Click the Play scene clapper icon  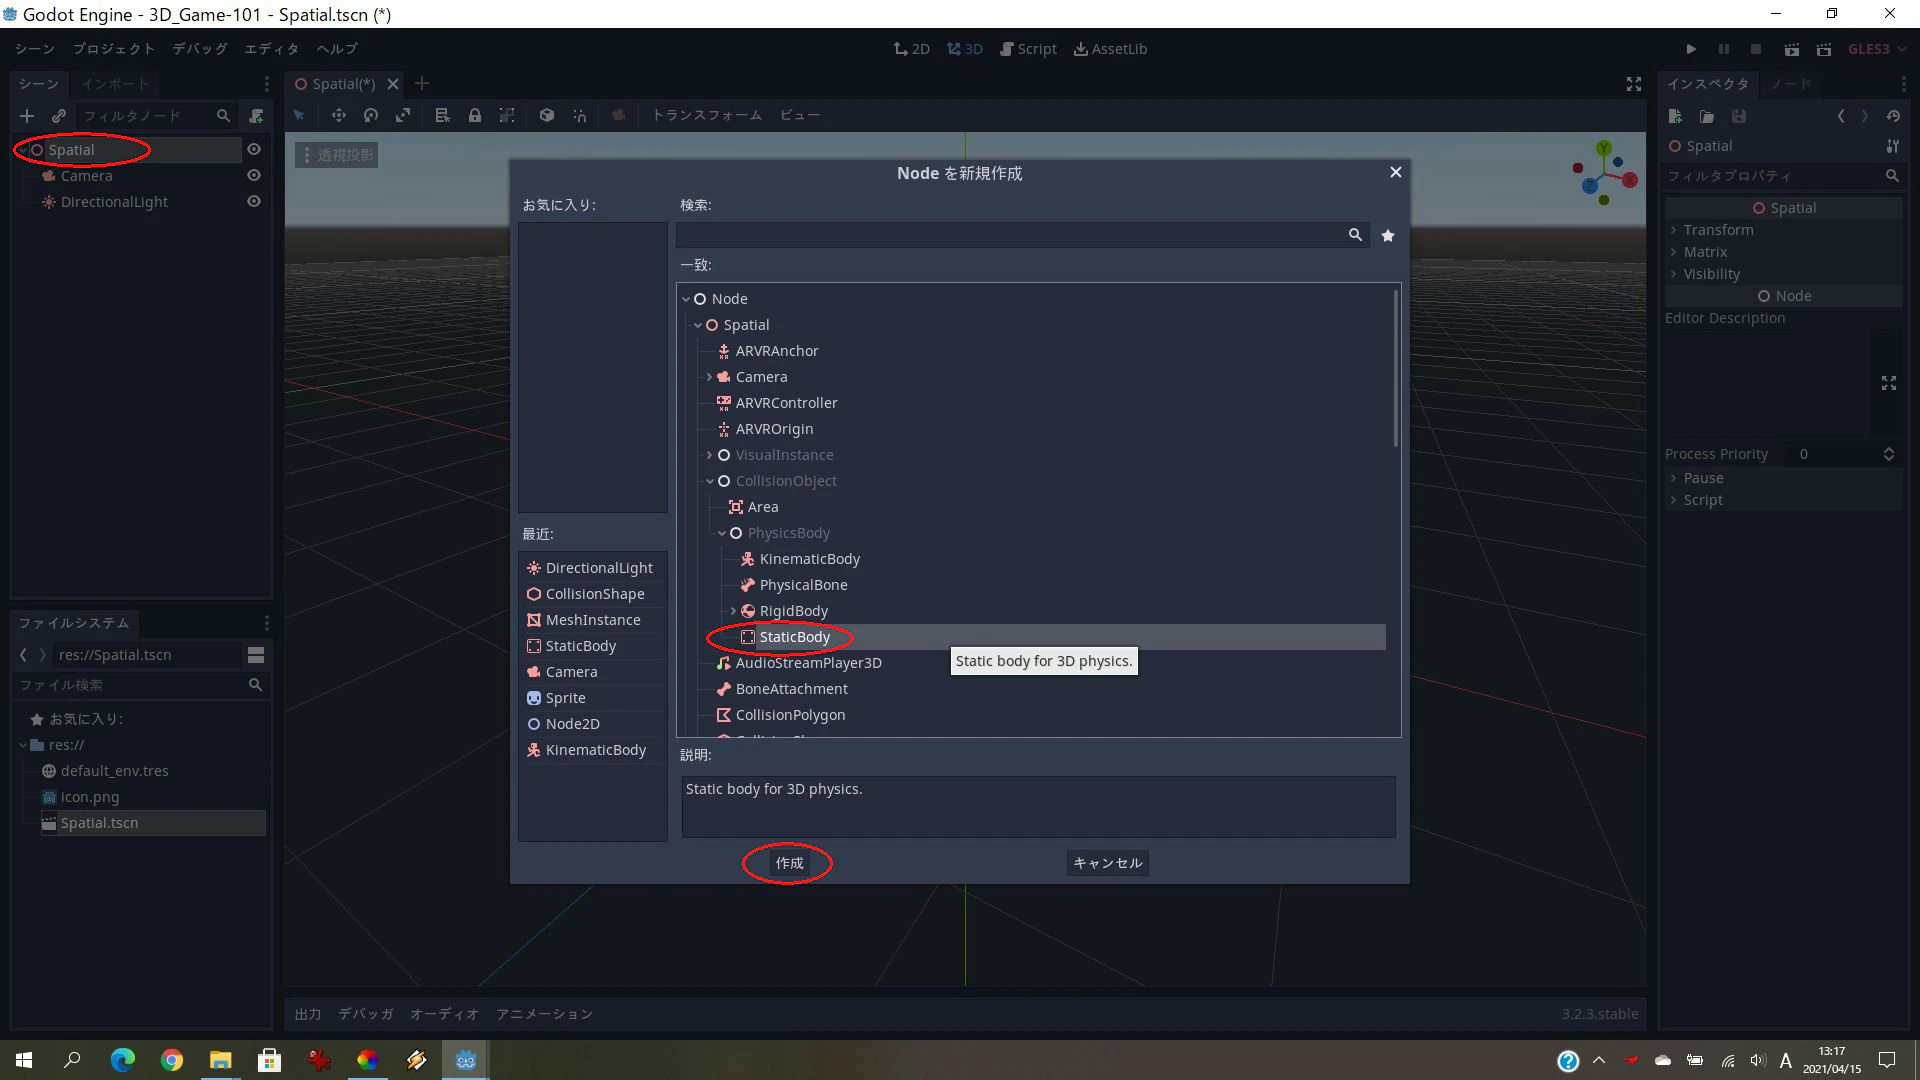(x=1791, y=49)
